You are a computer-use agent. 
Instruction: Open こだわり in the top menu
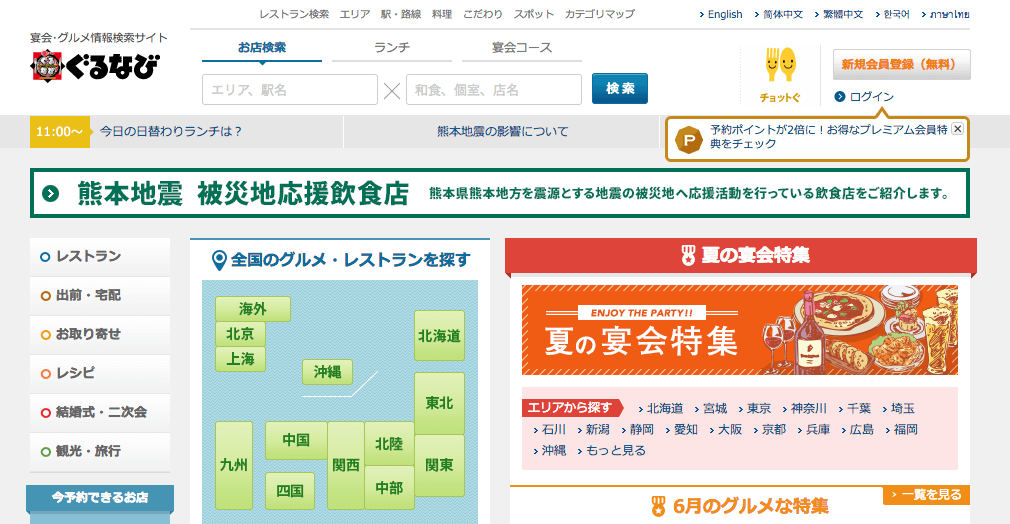pyautogui.click(x=482, y=14)
